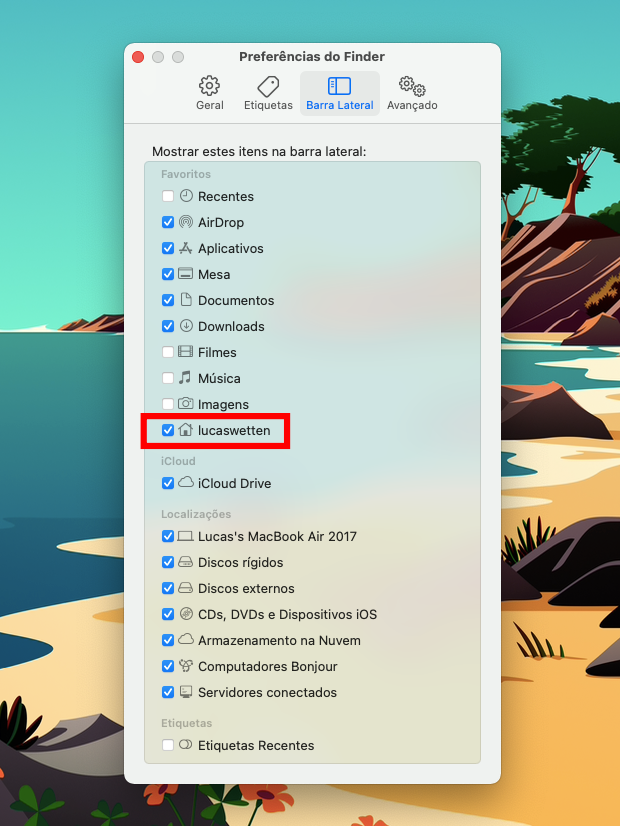Uncheck the AirDrop checkbox

click(x=168, y=222)
